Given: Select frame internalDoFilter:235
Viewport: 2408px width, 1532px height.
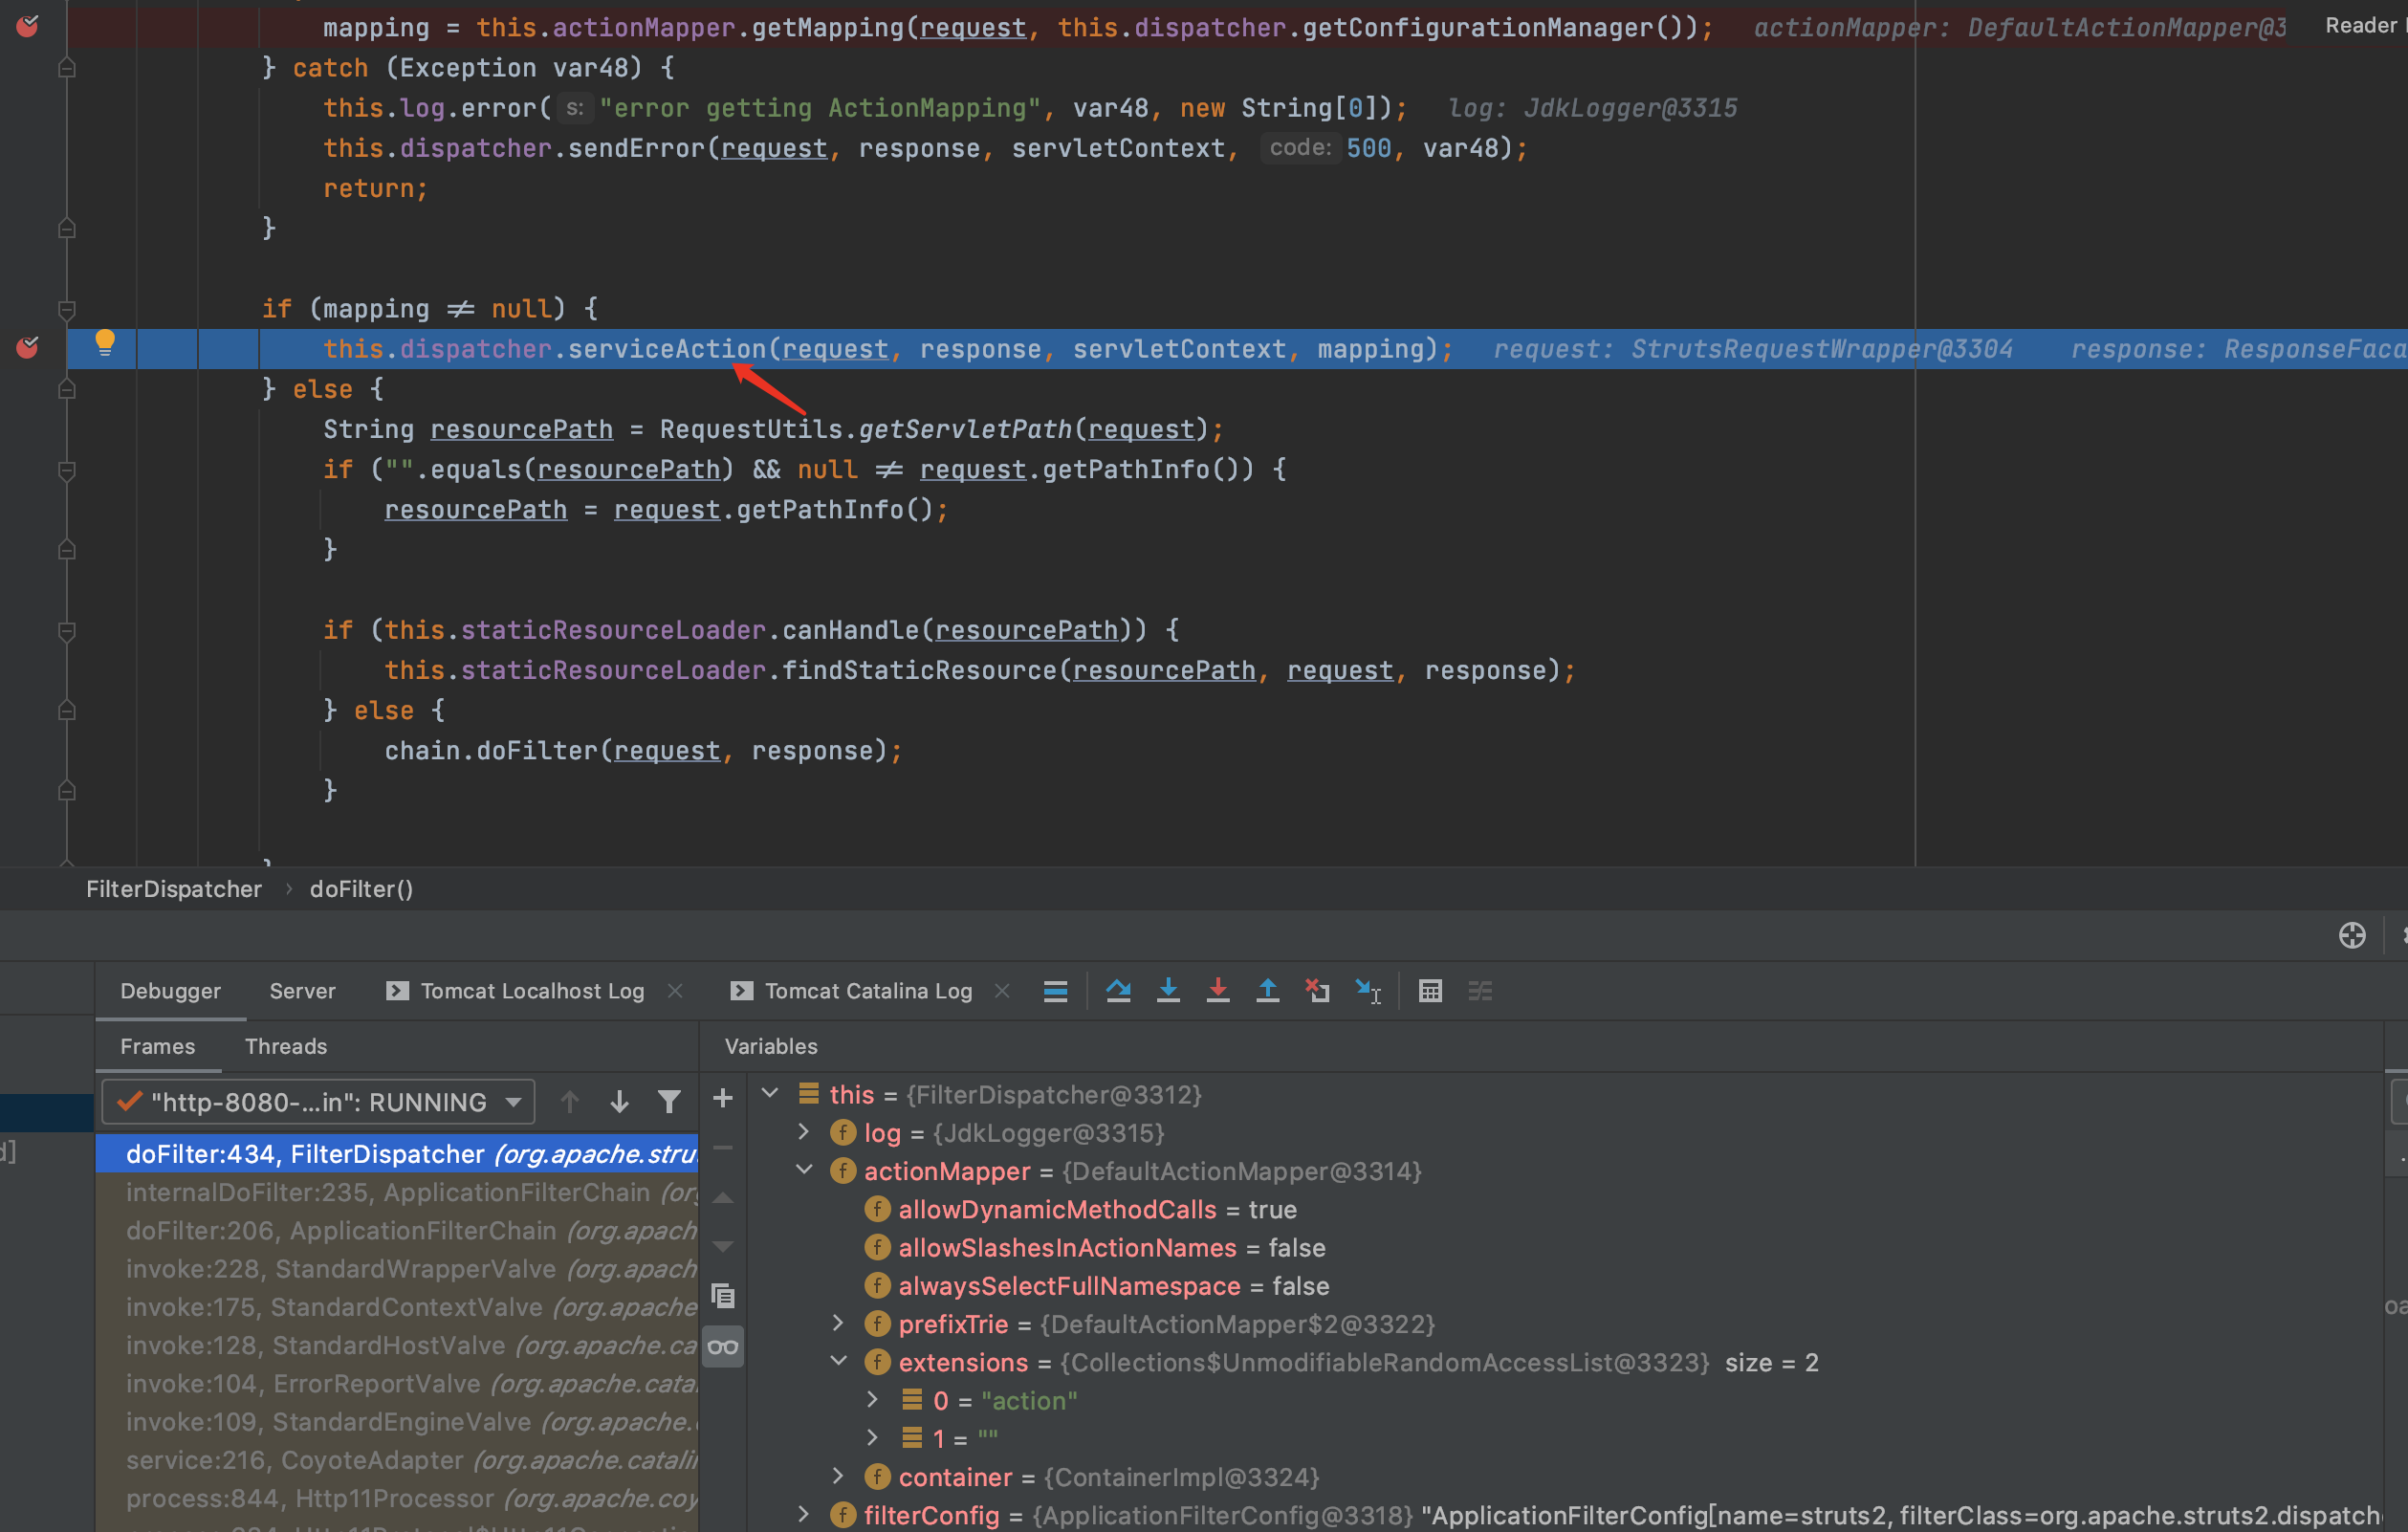Looking at the screenshot, I should 397,1192.
